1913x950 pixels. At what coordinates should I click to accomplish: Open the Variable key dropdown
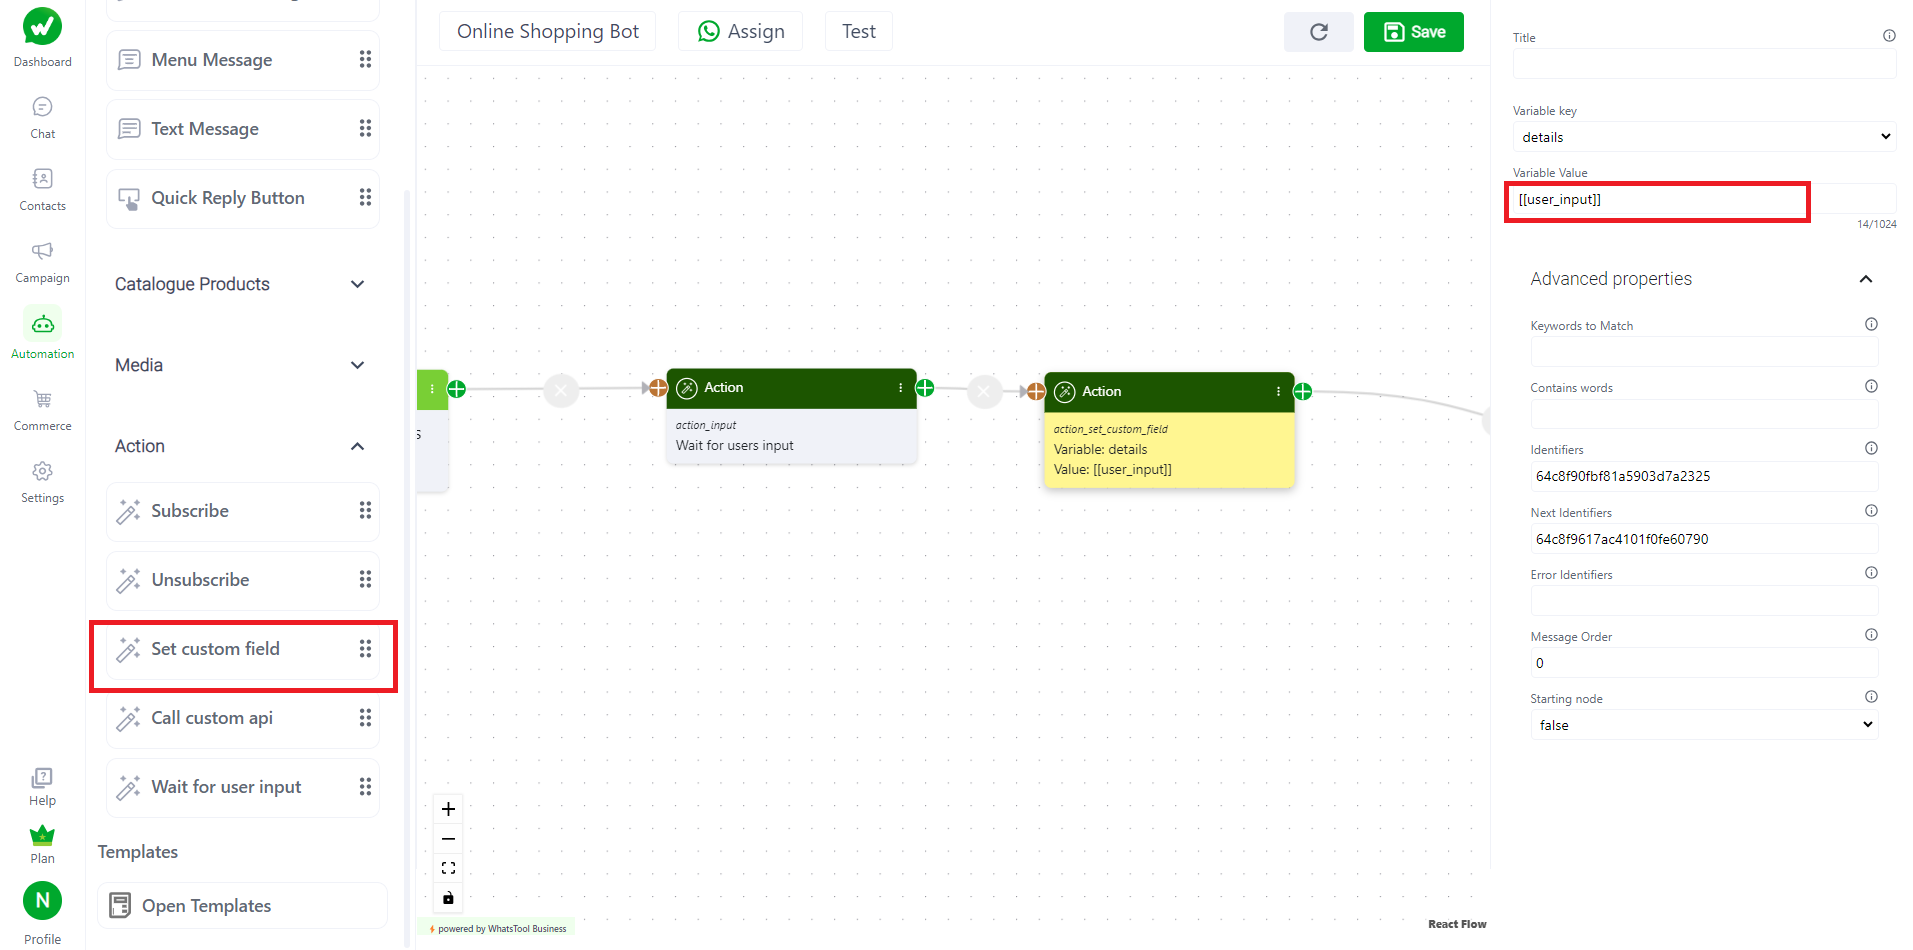tap(1704, 137)
